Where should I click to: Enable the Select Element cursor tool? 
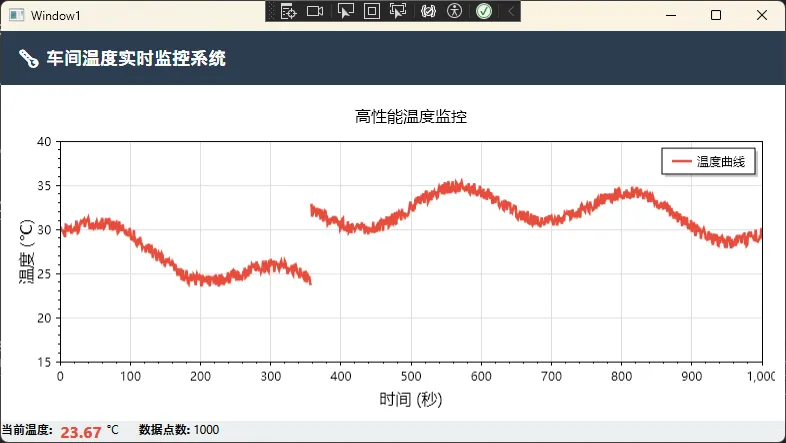coord(345,11)
